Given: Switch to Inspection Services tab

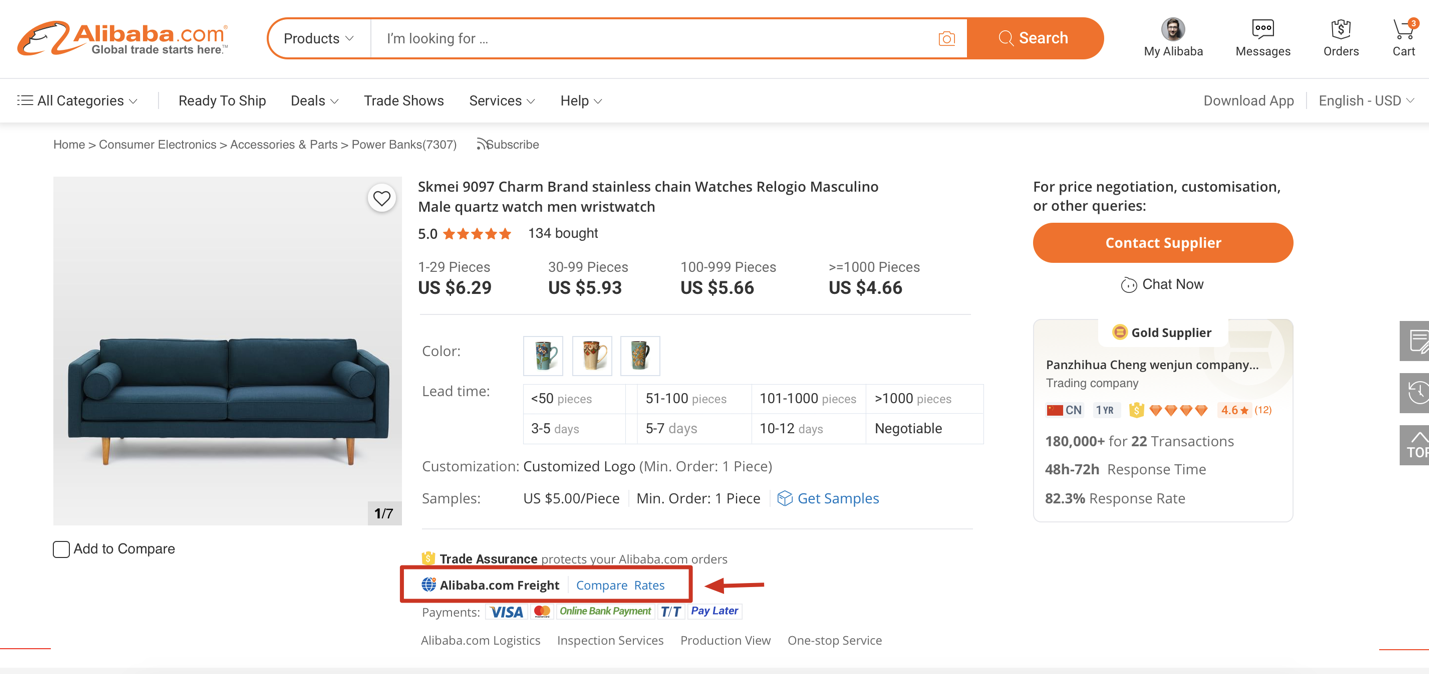Looking at the screenshot, I should click(x=610, y=641).
